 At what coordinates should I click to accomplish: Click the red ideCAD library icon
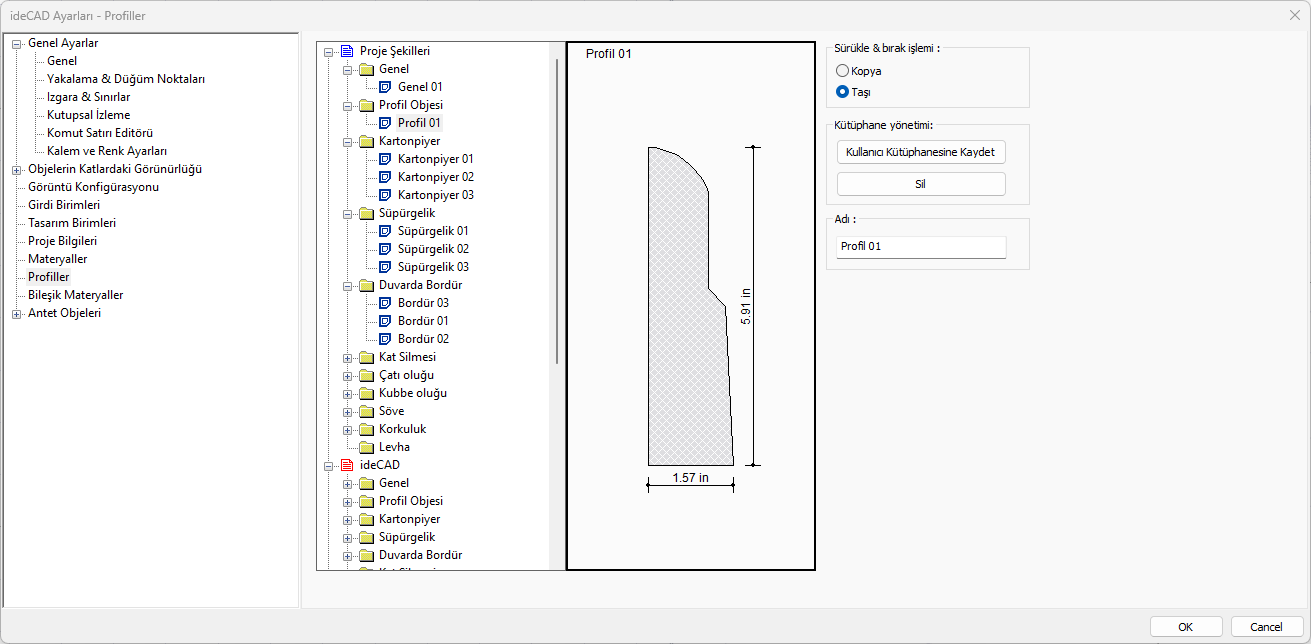point(347,465)
